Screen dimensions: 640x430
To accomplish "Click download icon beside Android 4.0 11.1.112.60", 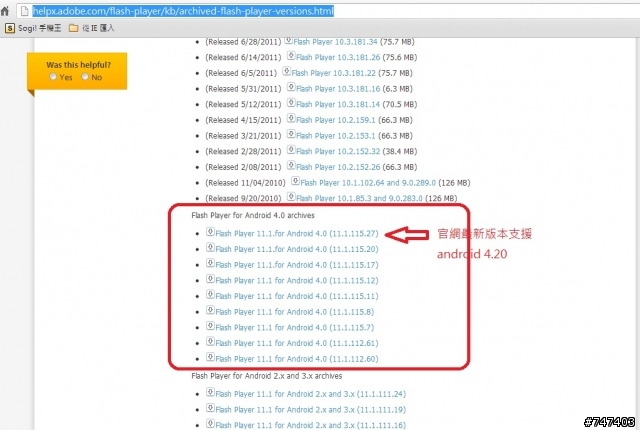I will coord(210,357).
